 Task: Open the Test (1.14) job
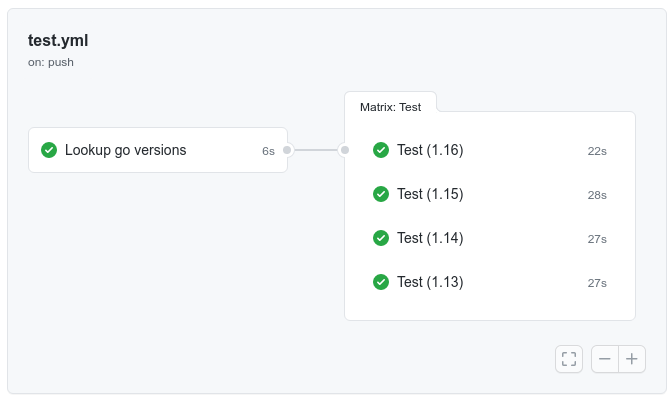[x=430, y=238]
